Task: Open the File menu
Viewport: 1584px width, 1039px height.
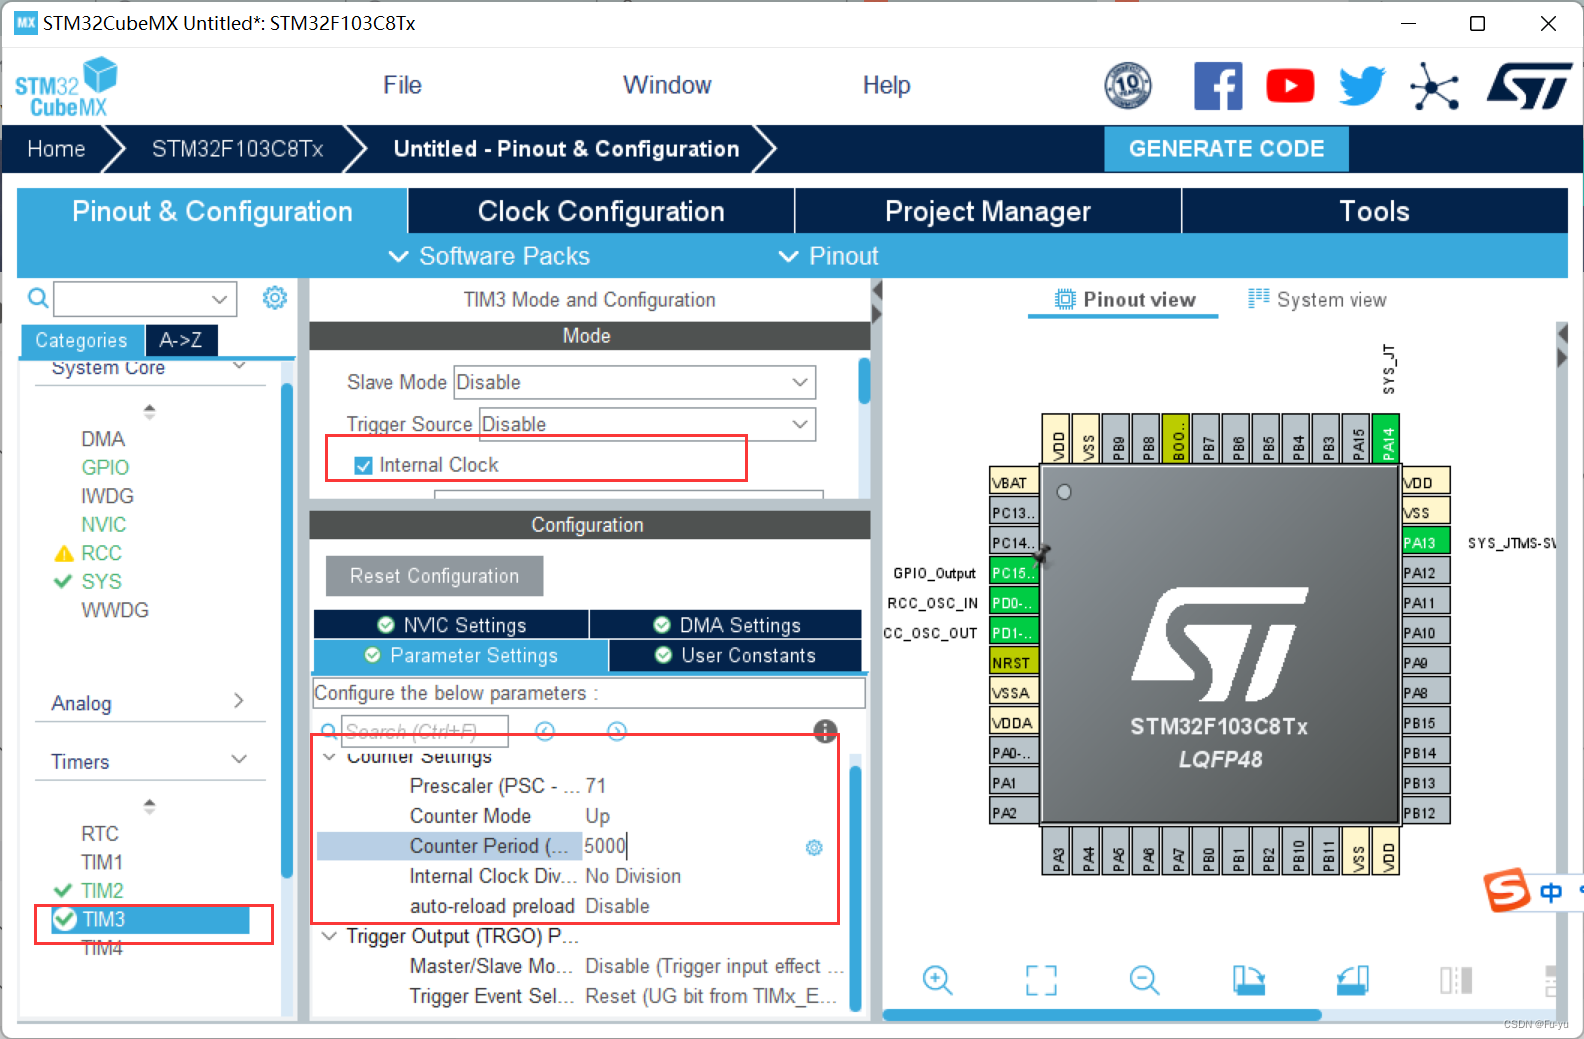Action: tap(402, 85)
